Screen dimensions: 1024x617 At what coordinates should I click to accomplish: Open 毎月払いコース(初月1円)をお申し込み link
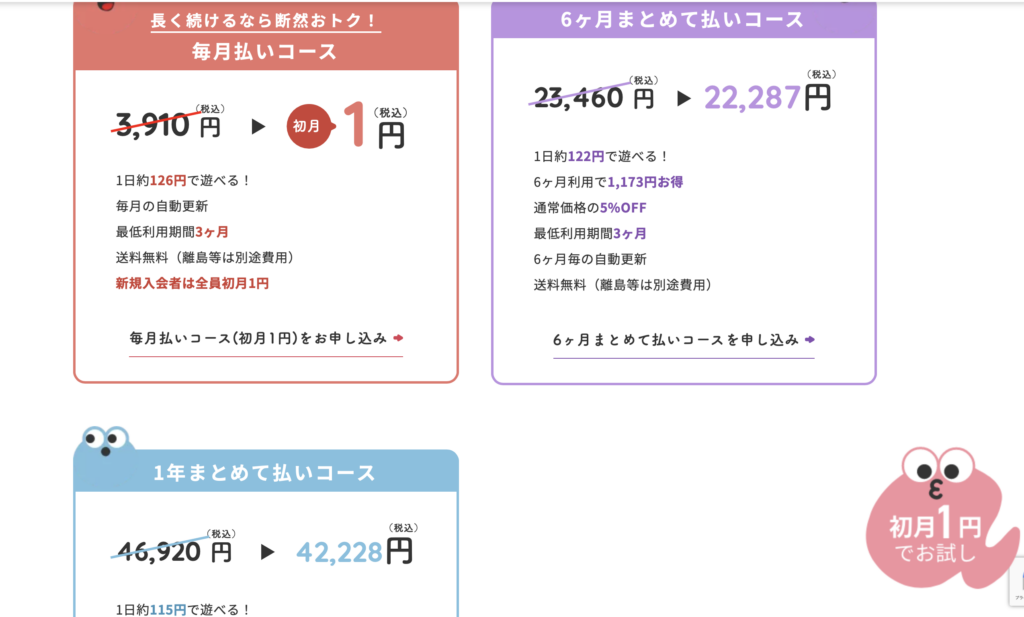(x=258, y=339)
